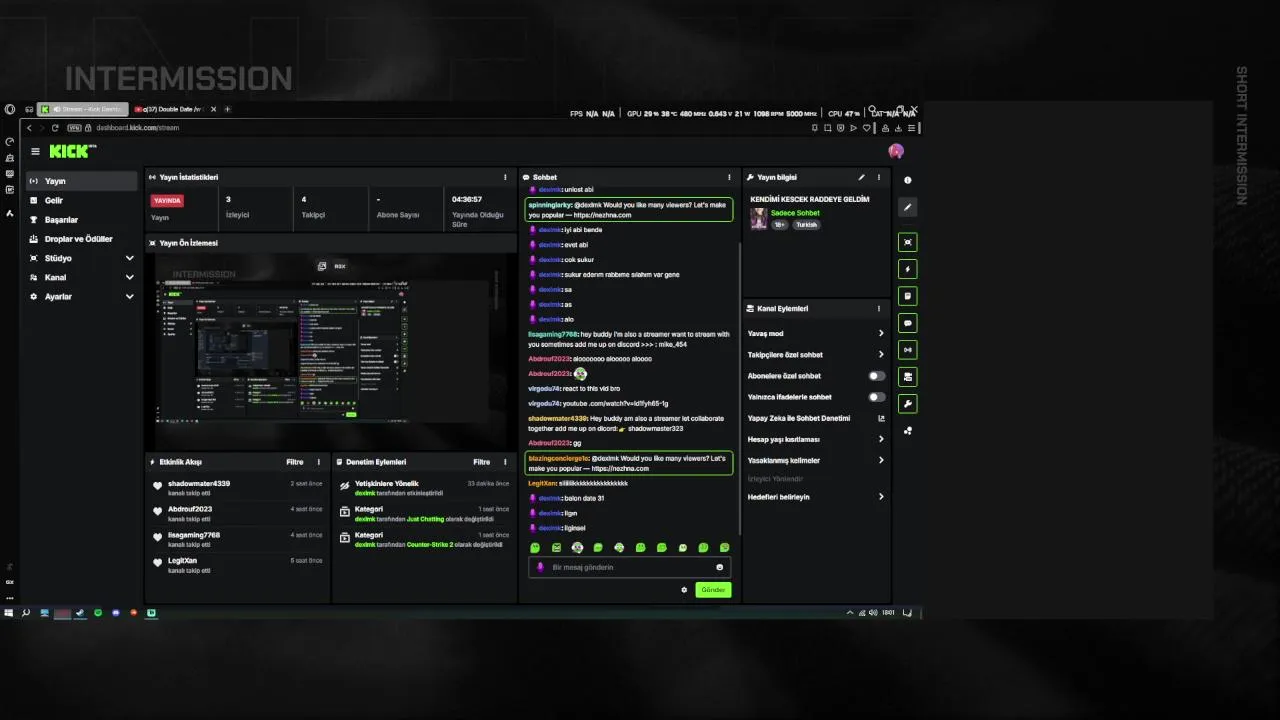Go back in browser navigation
The width and height of the screenshot is (1280, 720).
tap(30, 128)
